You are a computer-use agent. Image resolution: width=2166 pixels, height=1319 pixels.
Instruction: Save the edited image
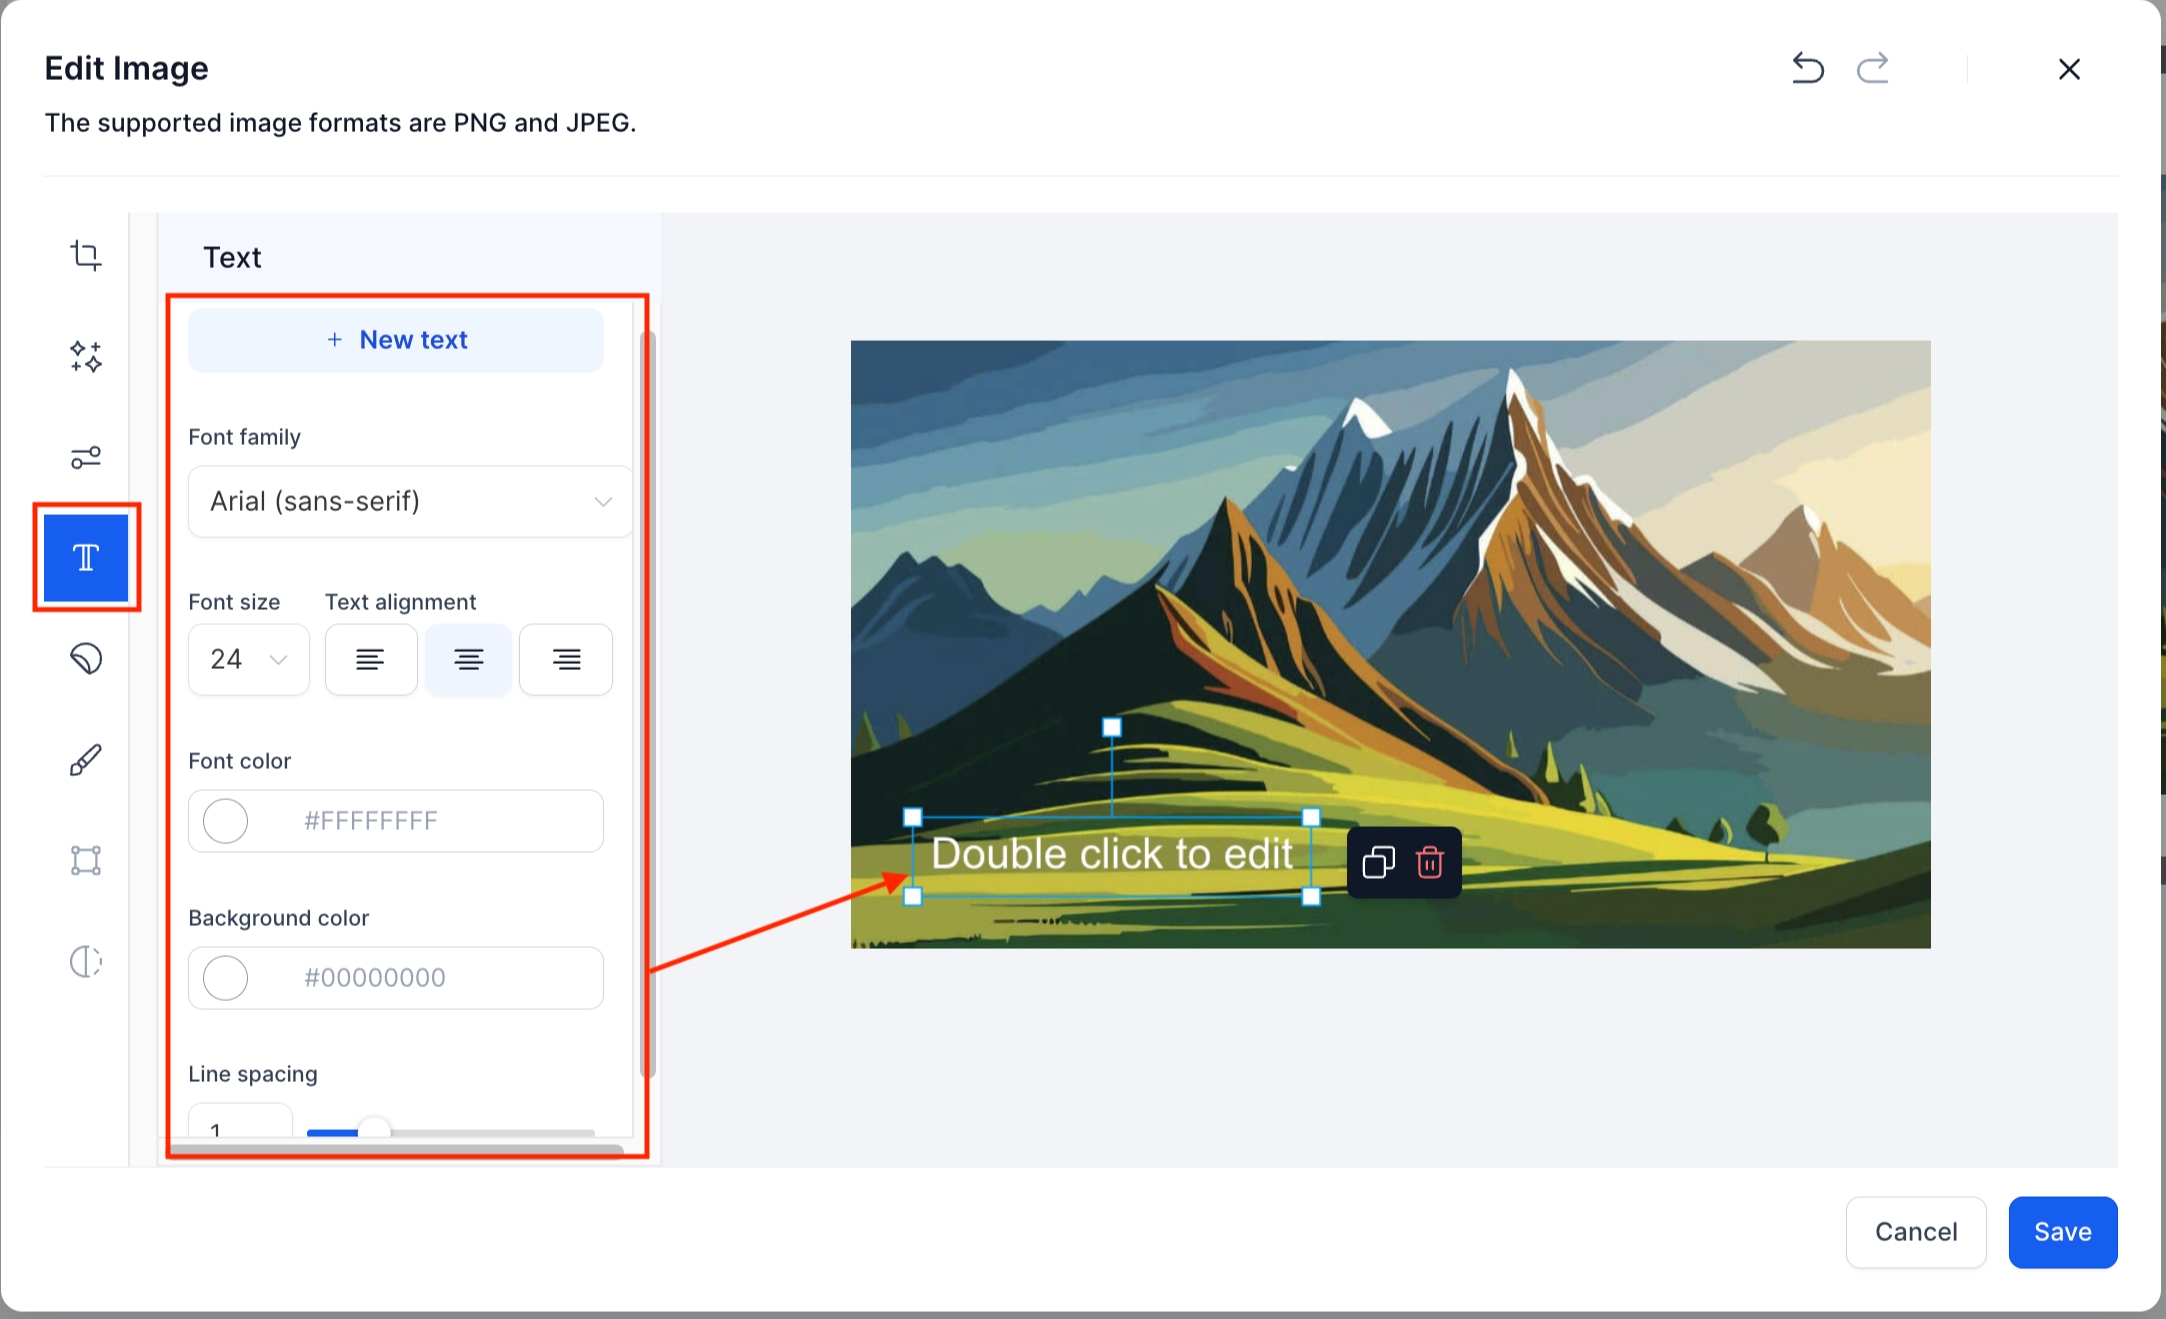pyautogui.click(x=2062, y=1232)
